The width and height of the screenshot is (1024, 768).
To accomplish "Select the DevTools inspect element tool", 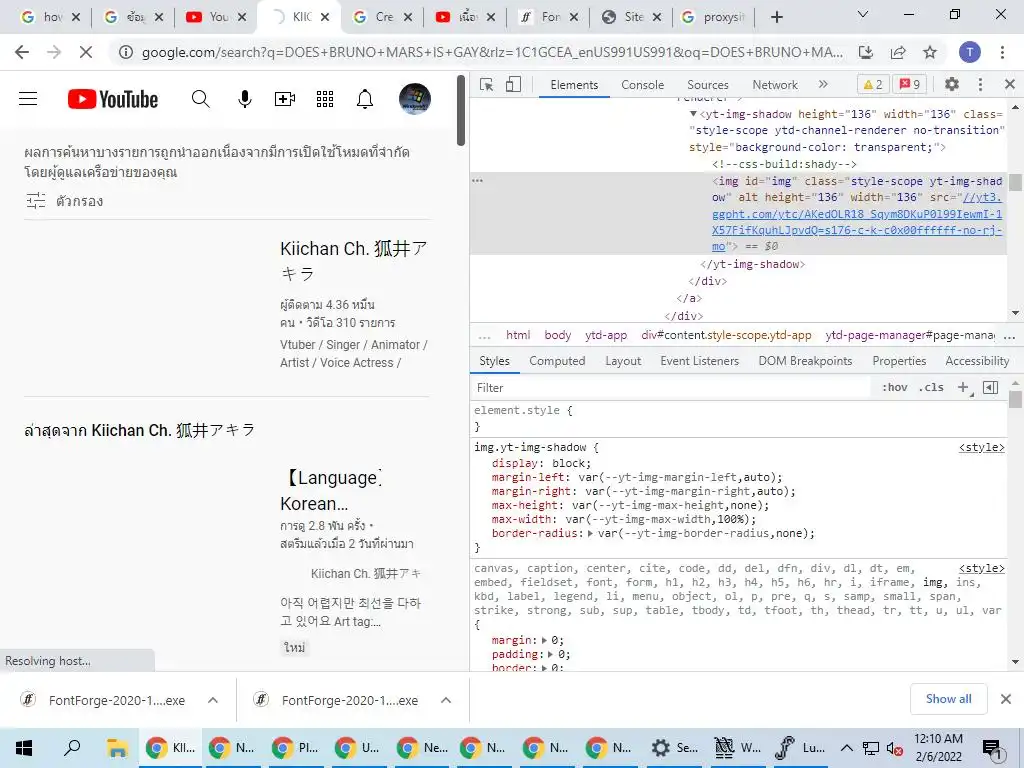I will (487, 84).
